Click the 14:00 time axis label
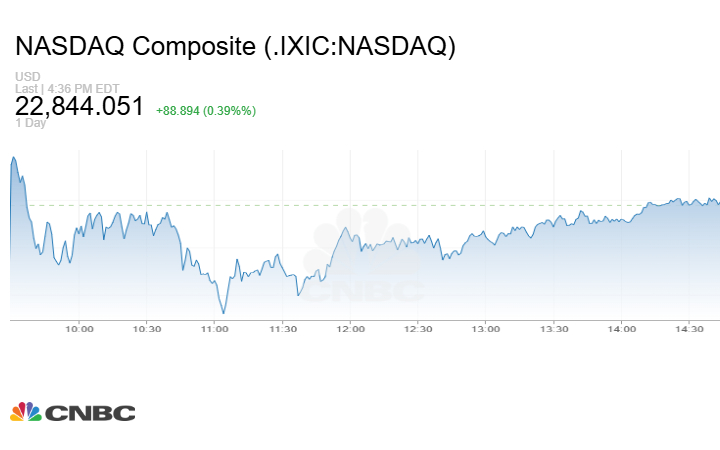Screen dimensions: 720x450 (621, 329)
